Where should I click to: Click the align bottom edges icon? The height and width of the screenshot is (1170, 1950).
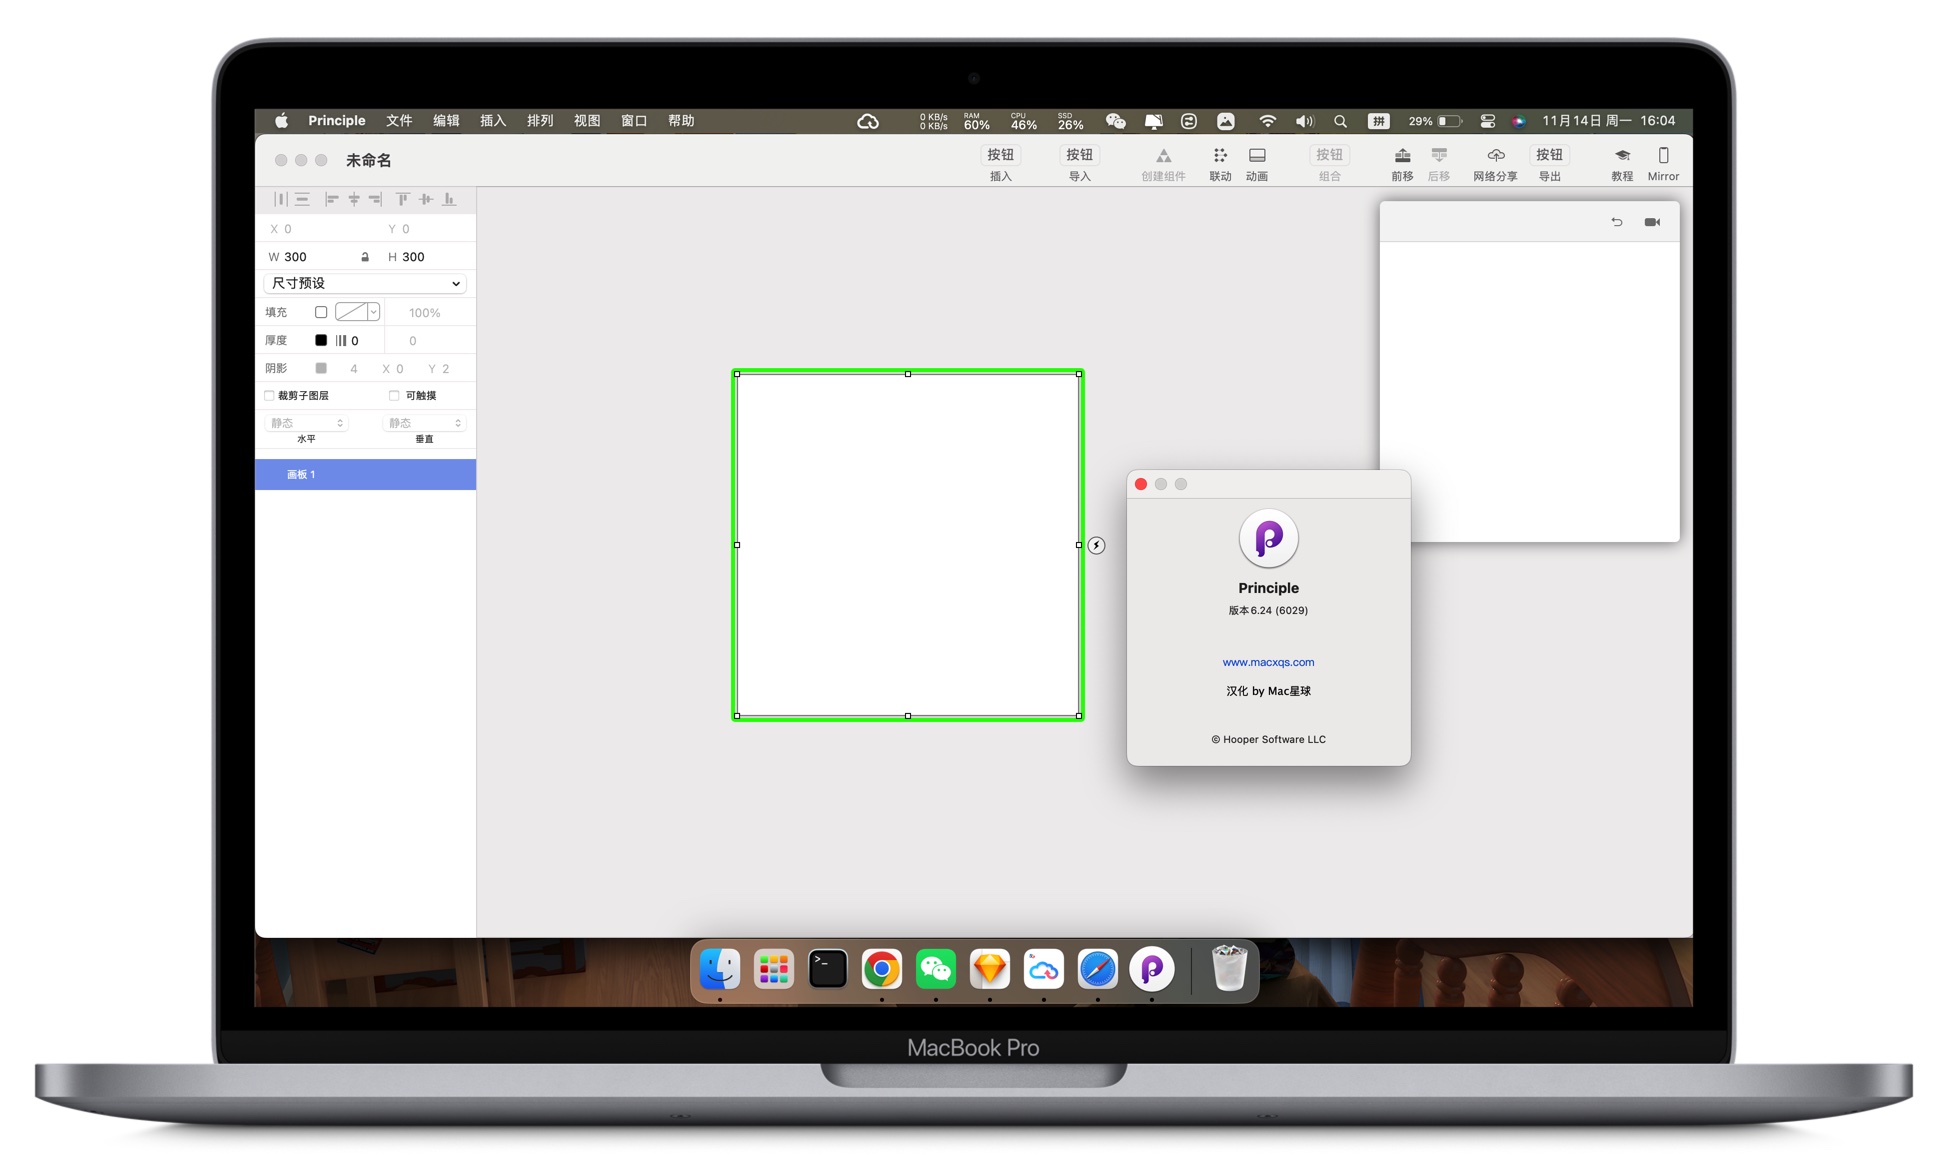point(449,199)
